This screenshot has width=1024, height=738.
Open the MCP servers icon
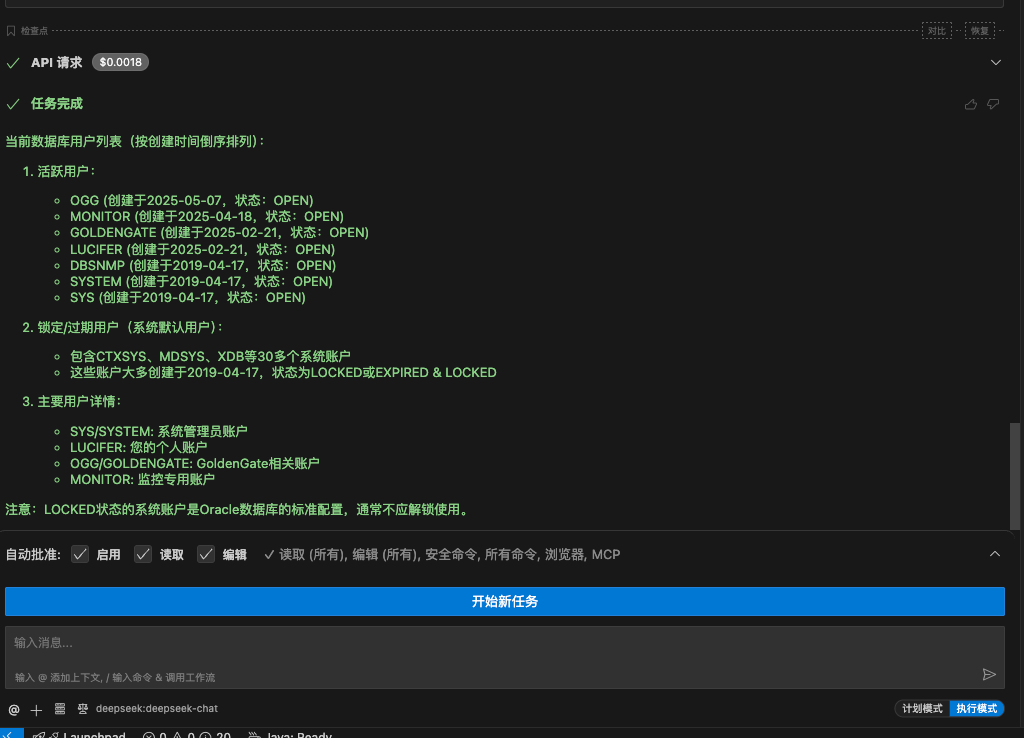tap(59, 709)
